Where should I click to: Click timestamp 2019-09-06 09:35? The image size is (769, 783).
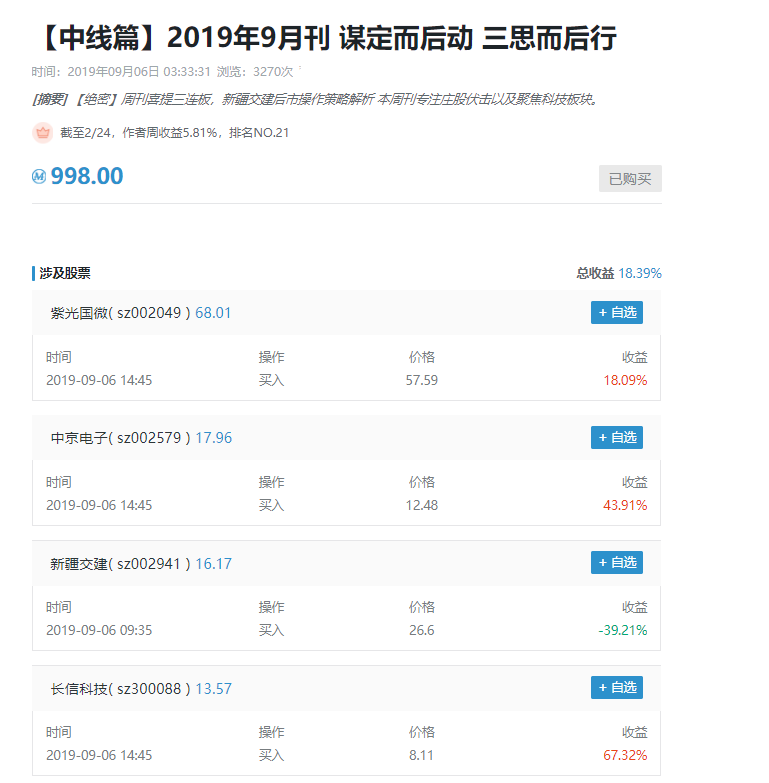(99, 630)
